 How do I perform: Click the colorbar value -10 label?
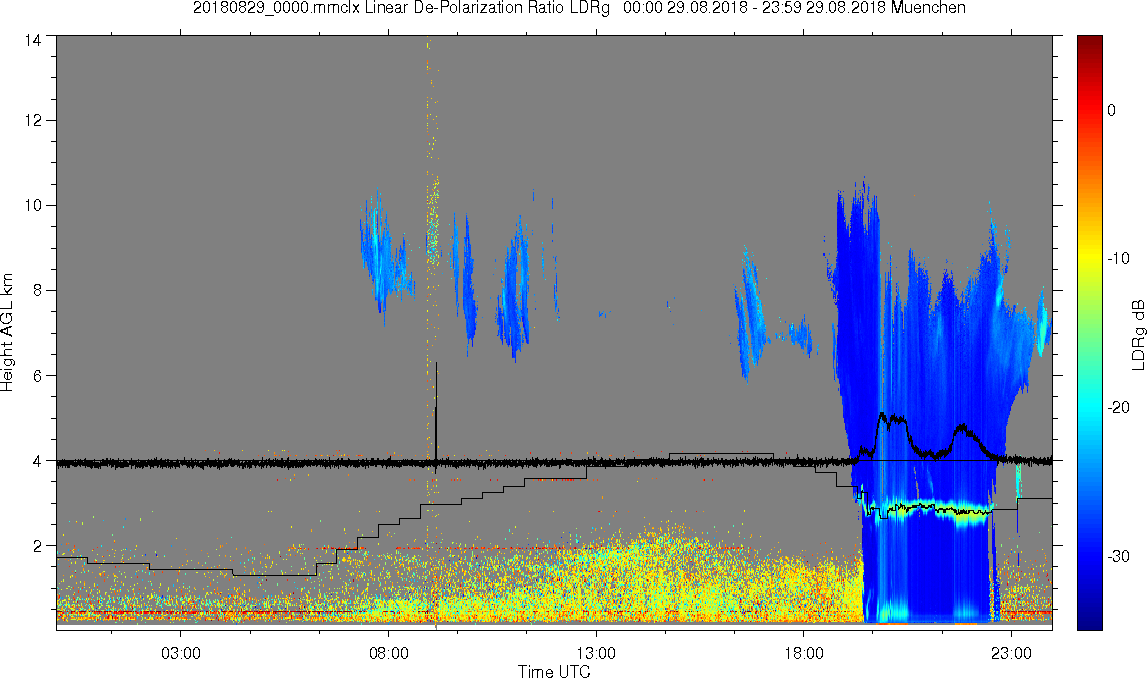pyautogui.click(x=1118, y=258)
